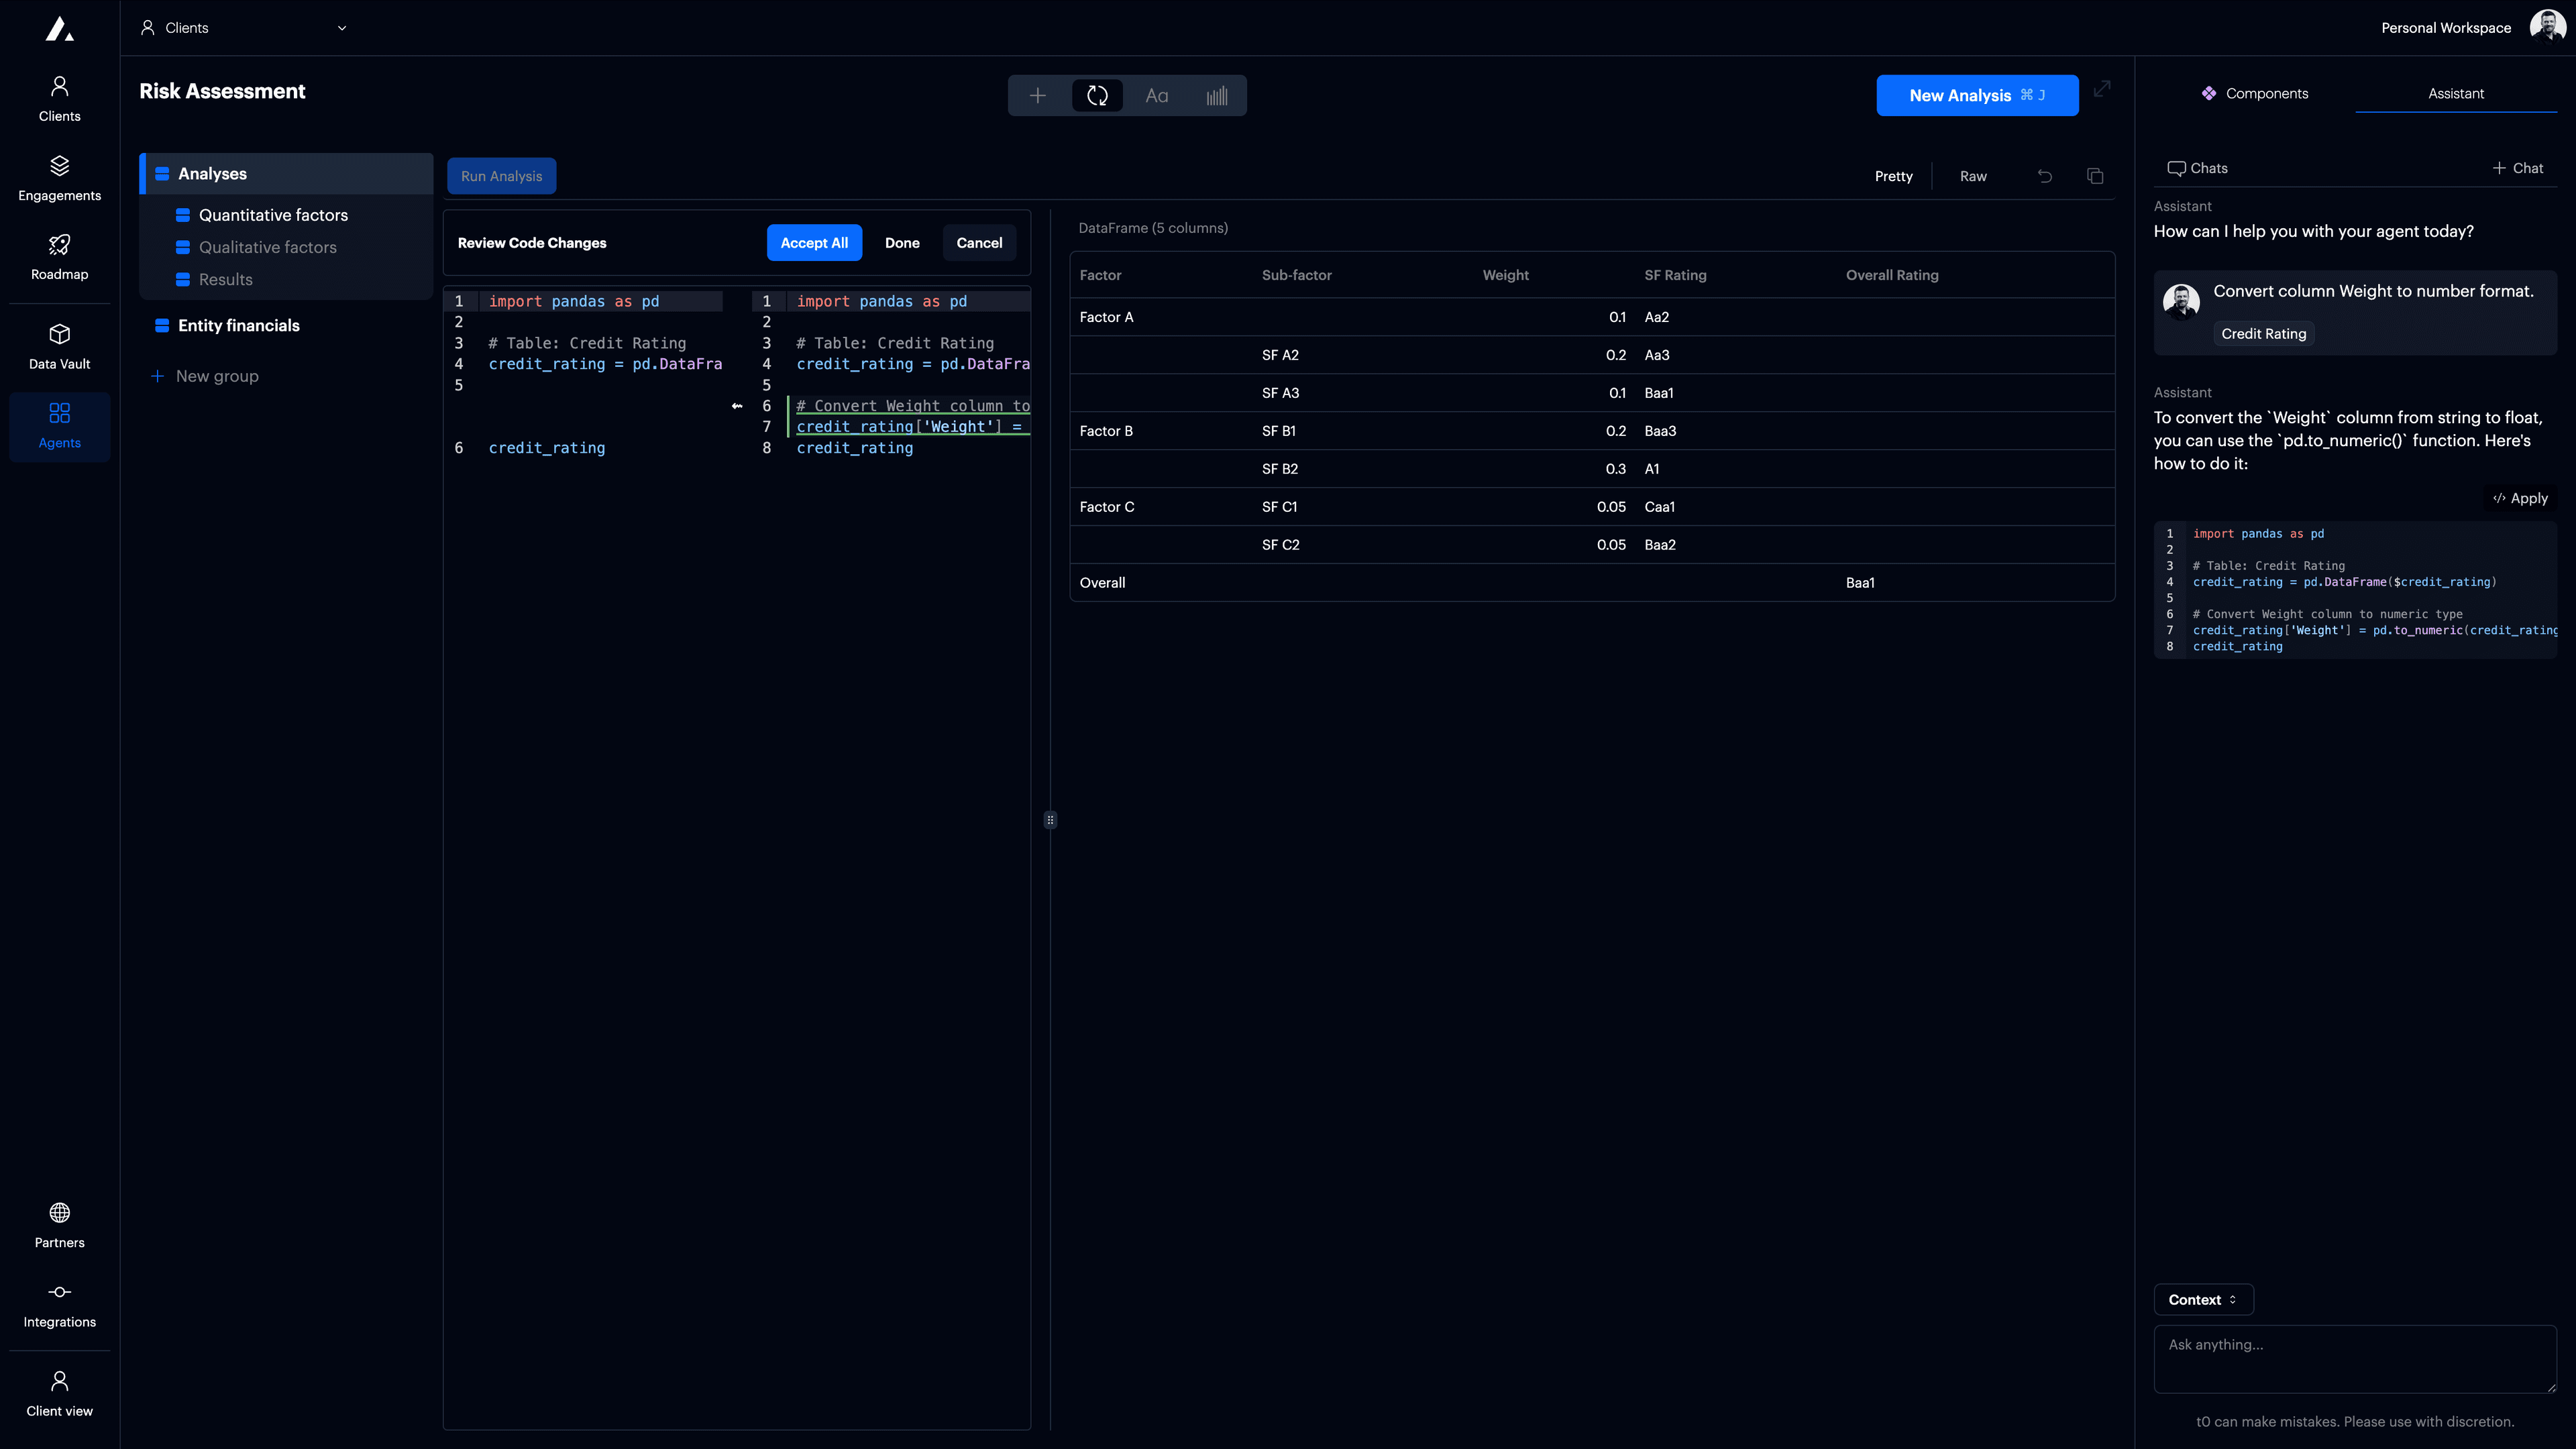Screen dimensions: 2576x1449
Task: Click the vertical panel divider handle
Action: click(x=1050, y=820)
